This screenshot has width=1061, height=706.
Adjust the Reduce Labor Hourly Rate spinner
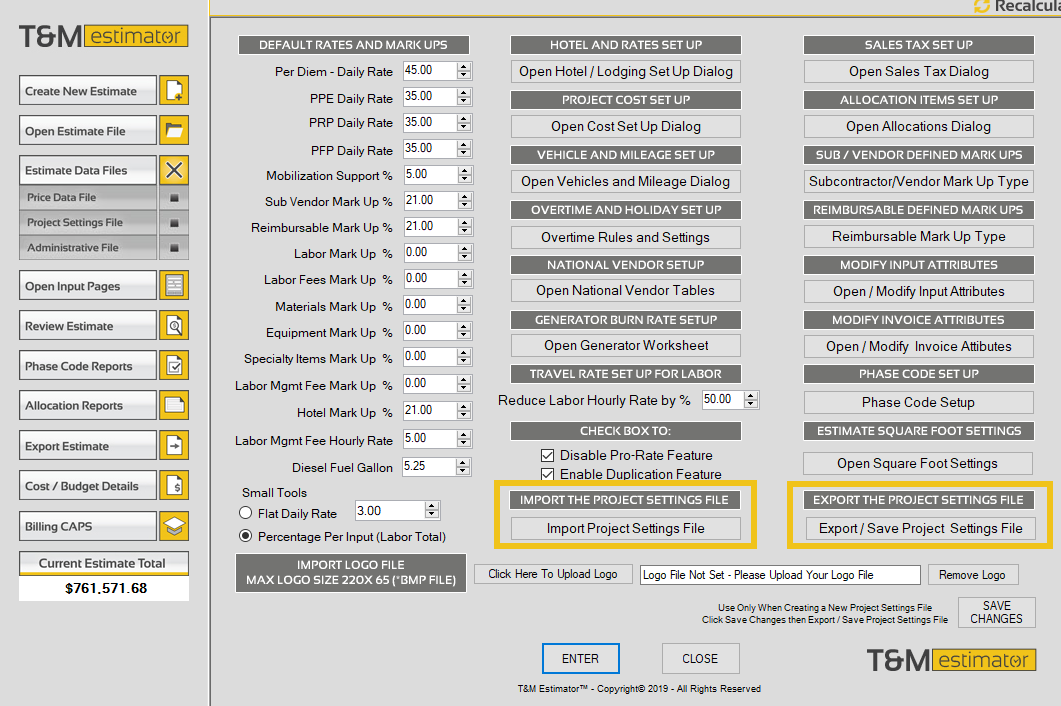pyautogui.click(x=750, y=400)
